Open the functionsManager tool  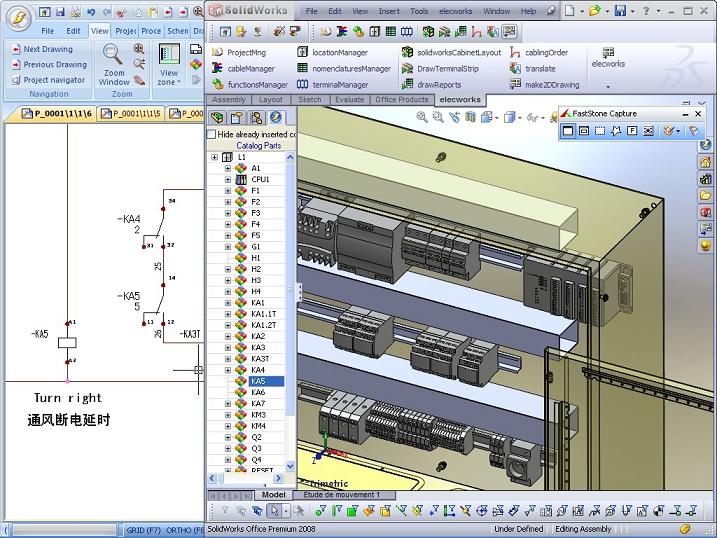click(x=250, y=85)
